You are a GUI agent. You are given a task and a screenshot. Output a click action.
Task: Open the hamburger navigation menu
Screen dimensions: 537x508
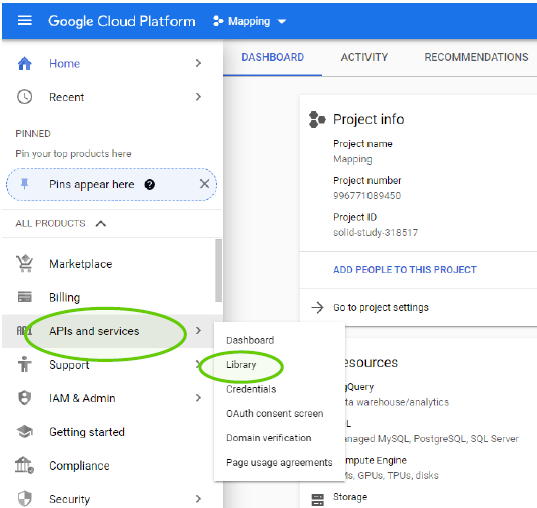(25, 21)
